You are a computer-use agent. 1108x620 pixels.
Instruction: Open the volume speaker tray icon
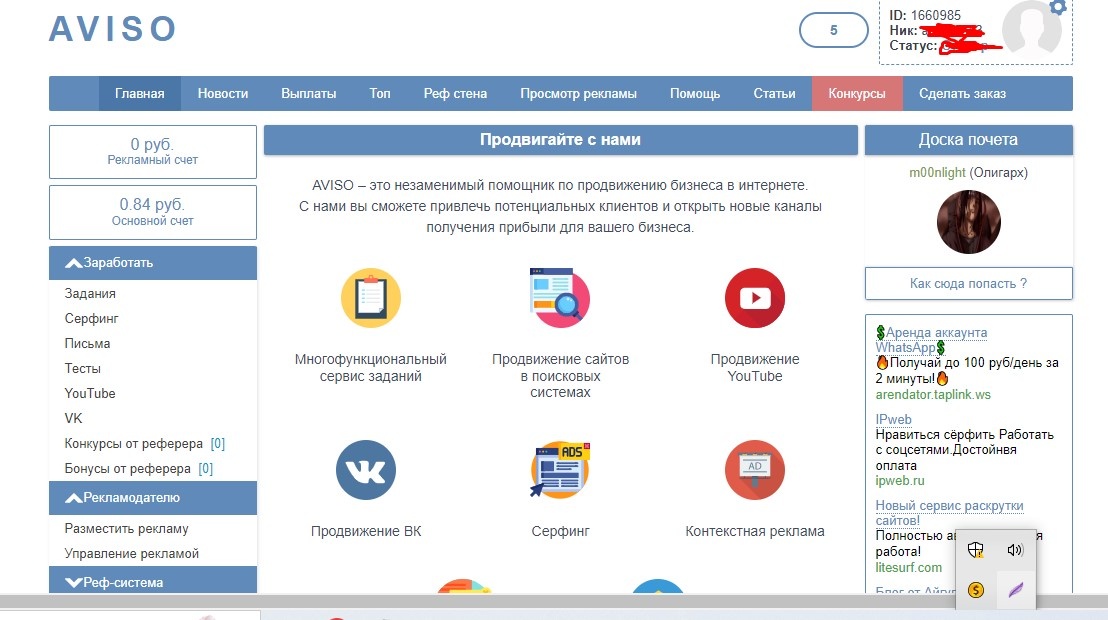pos(1015,550)
